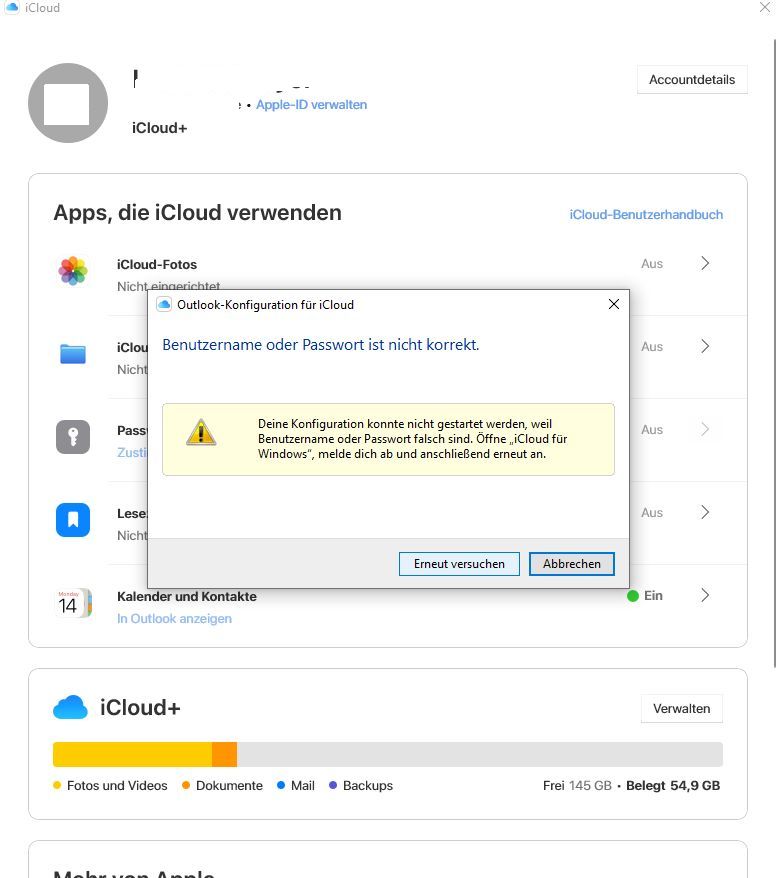
Task: Click the Kalender und Kontakte calendar icon
Action: point(73,603)
